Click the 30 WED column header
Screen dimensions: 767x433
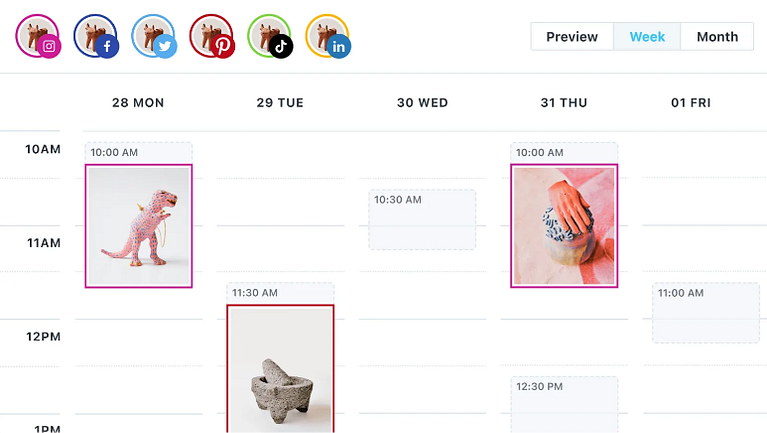click(x=423, y=103)
